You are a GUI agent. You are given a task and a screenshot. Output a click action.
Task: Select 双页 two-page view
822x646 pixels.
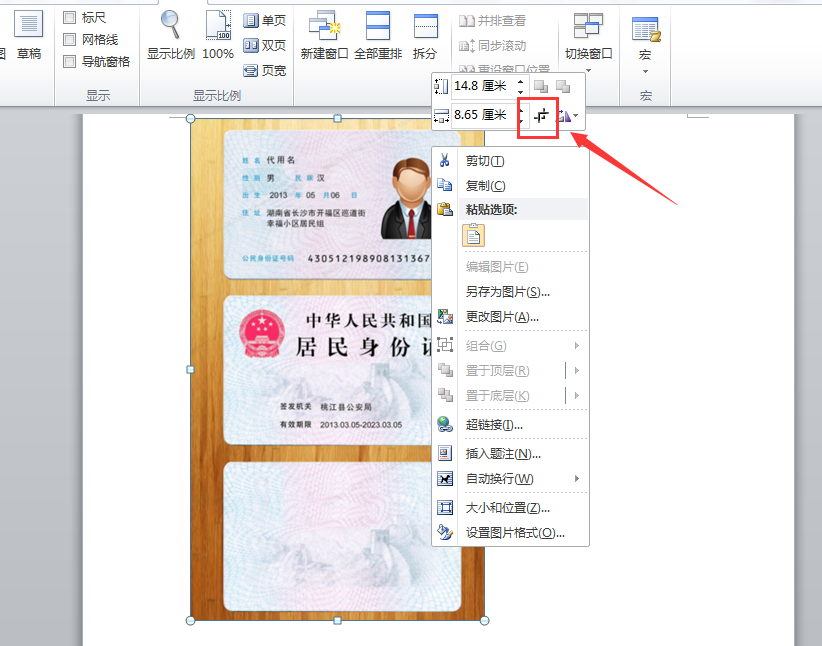[265, 46]
